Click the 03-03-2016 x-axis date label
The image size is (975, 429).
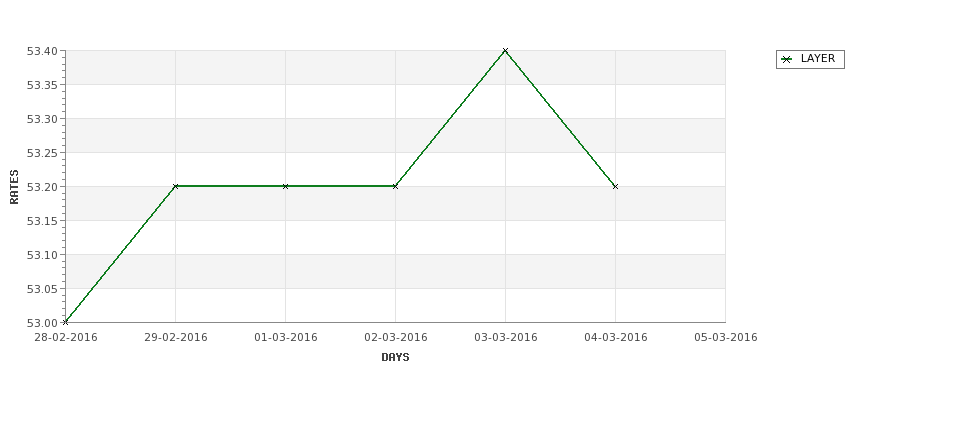(x=506, y=338)
